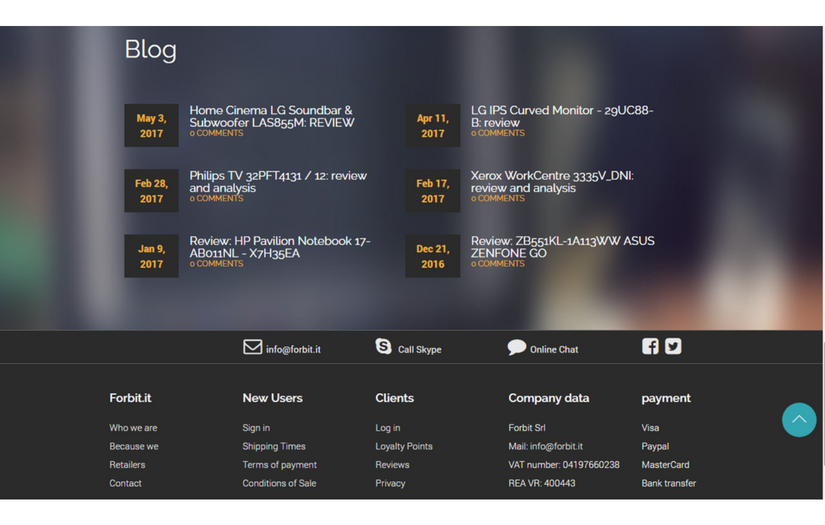Open the Who we are footer link

click(x=133, y=428)
